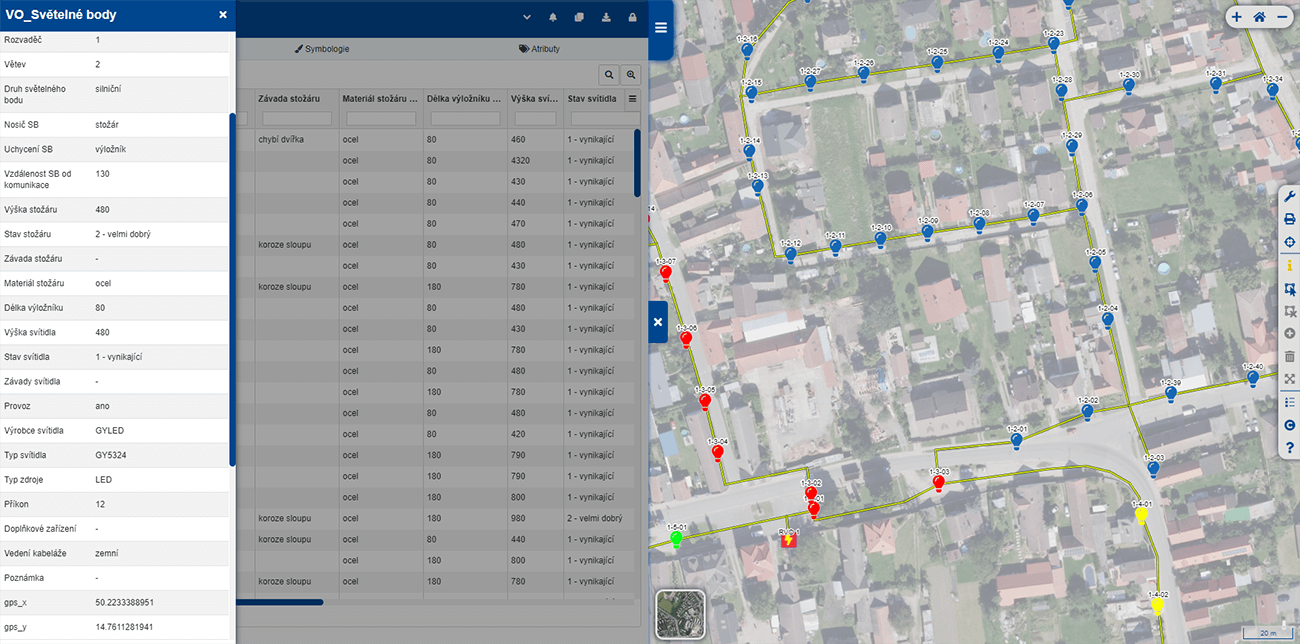Click the basemap satellite thumbnail
Image resolution: width=1300 pixels, height=644 pixels.
click(680, 614)
